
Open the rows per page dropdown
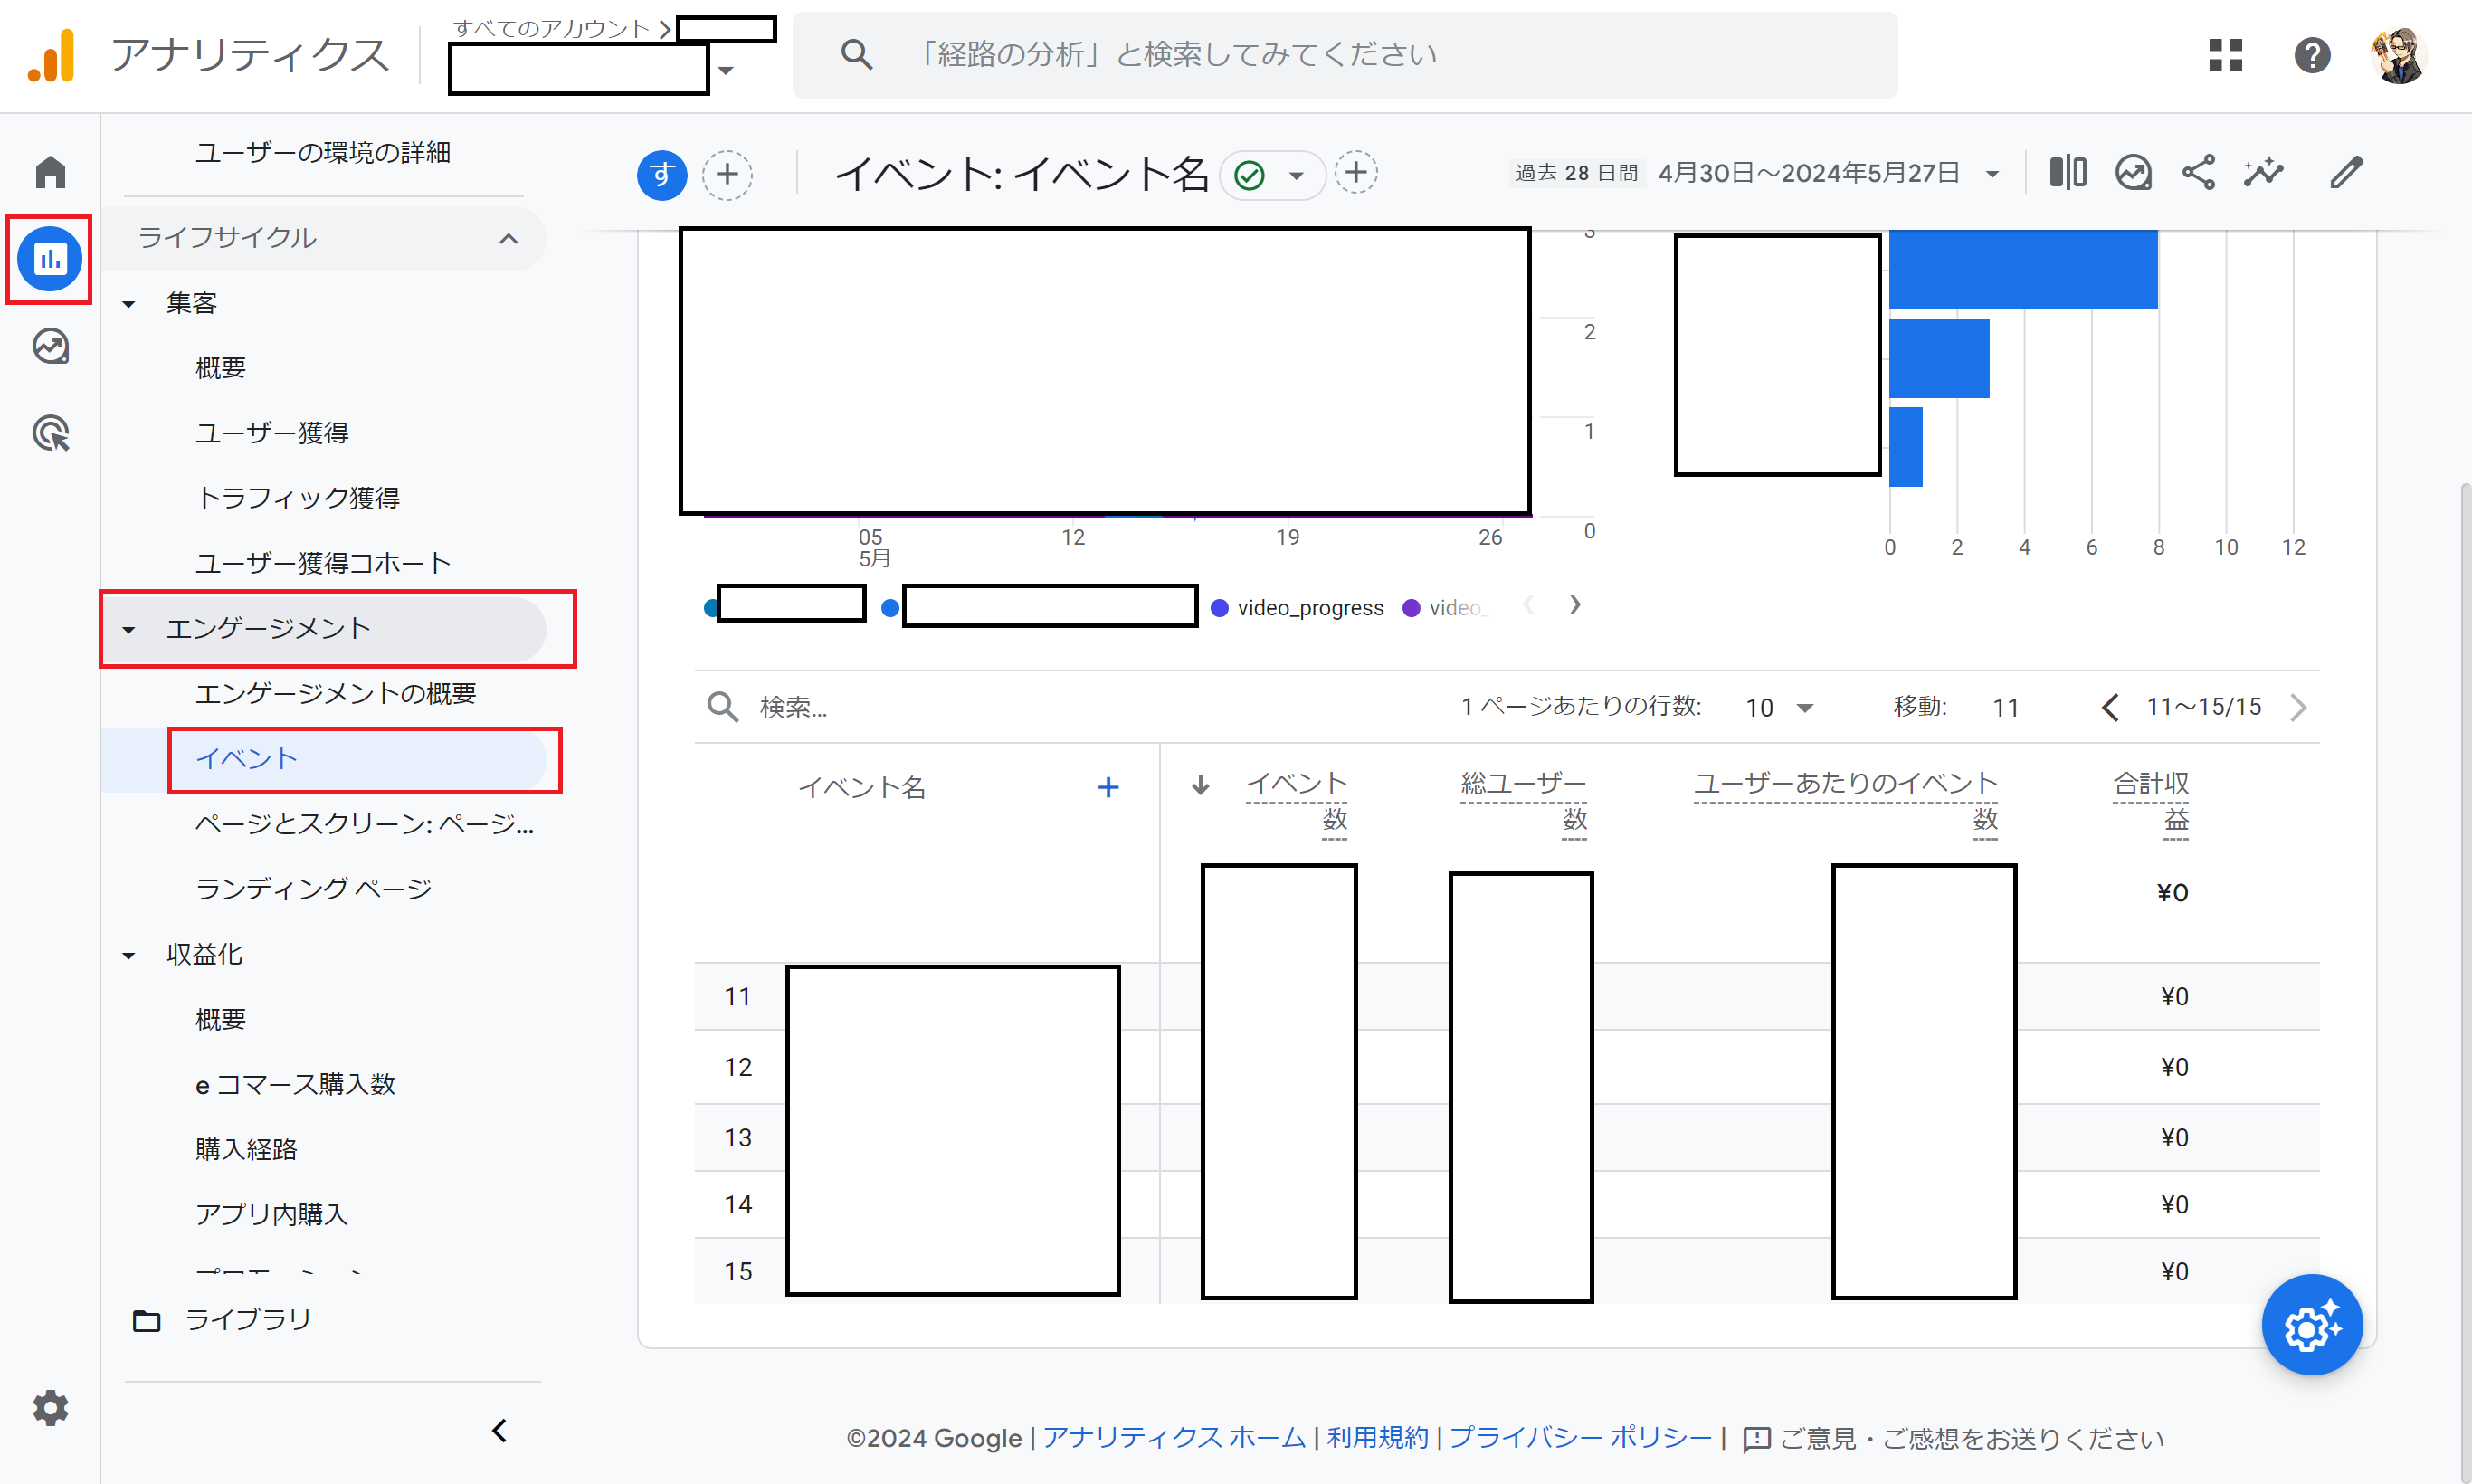1779,707
